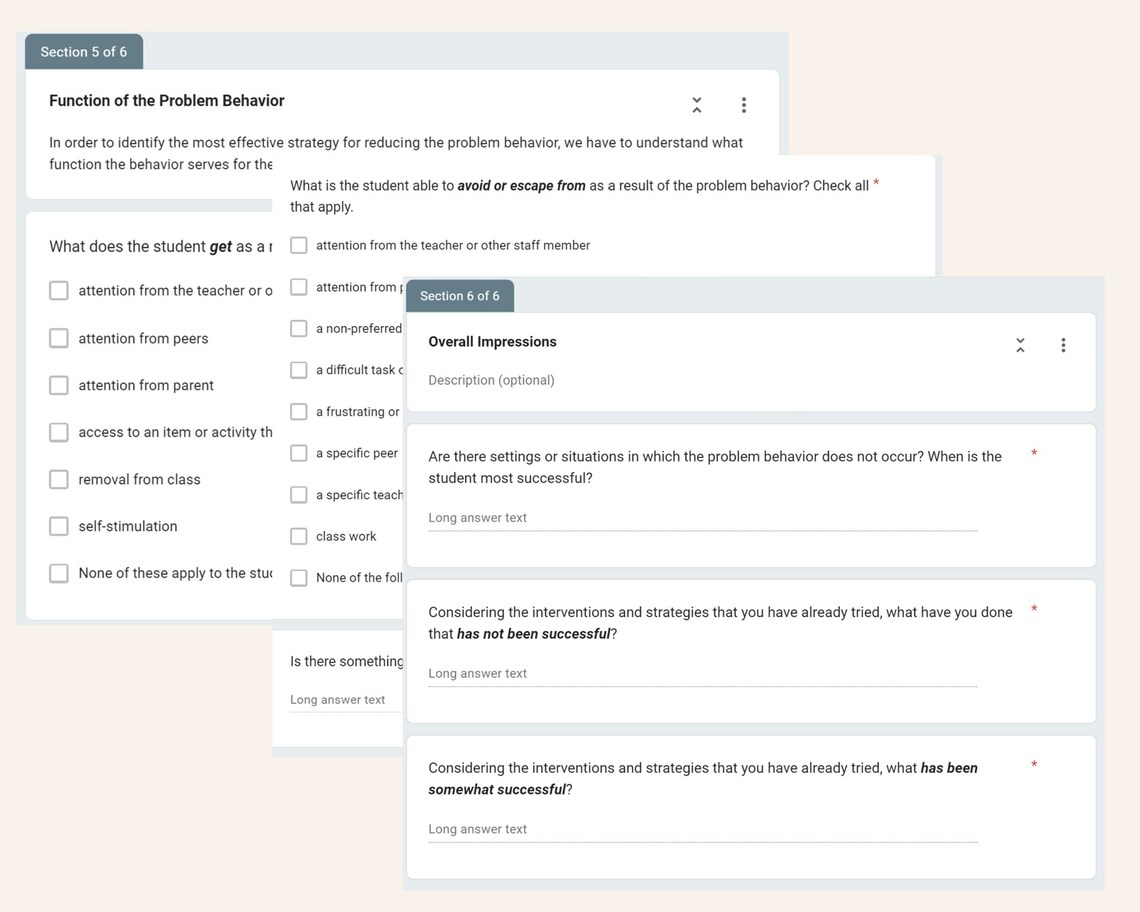Check the "removal from class" option

point(58,479)
